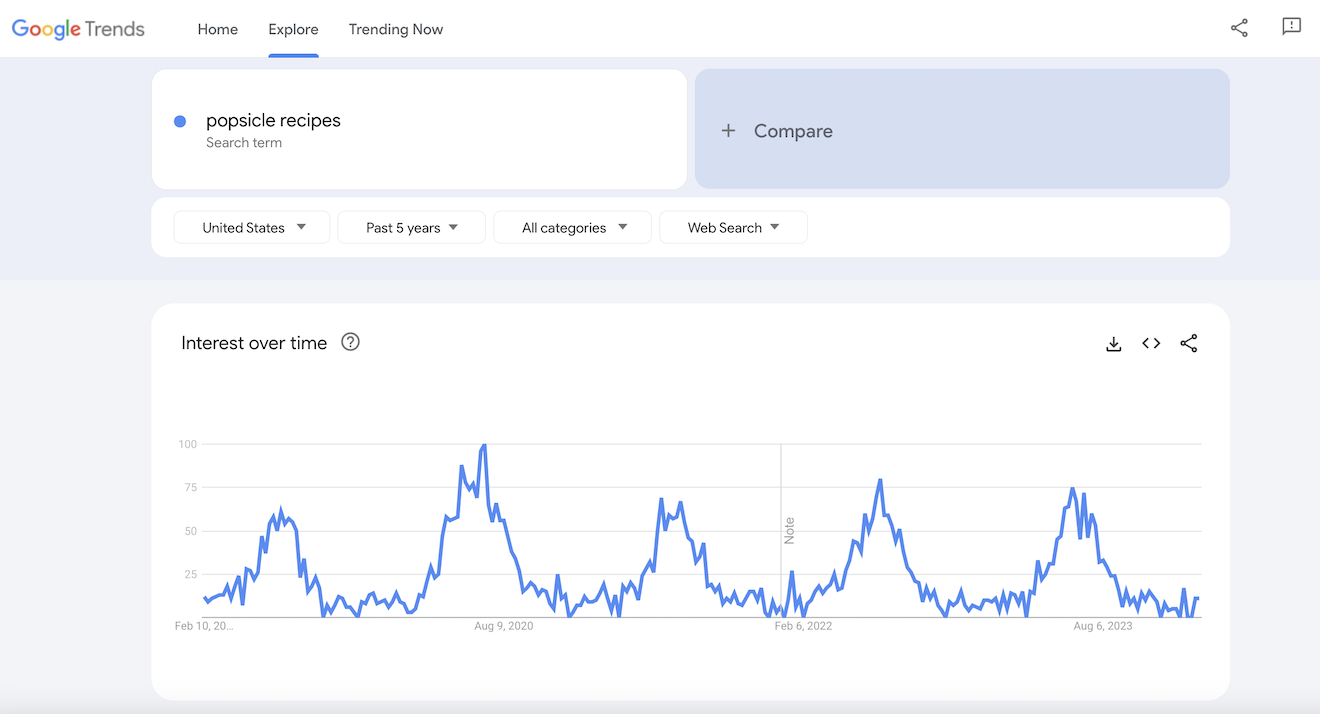Click the plus icon beside Compare
Screen dimensions: 1320x714
728,131
